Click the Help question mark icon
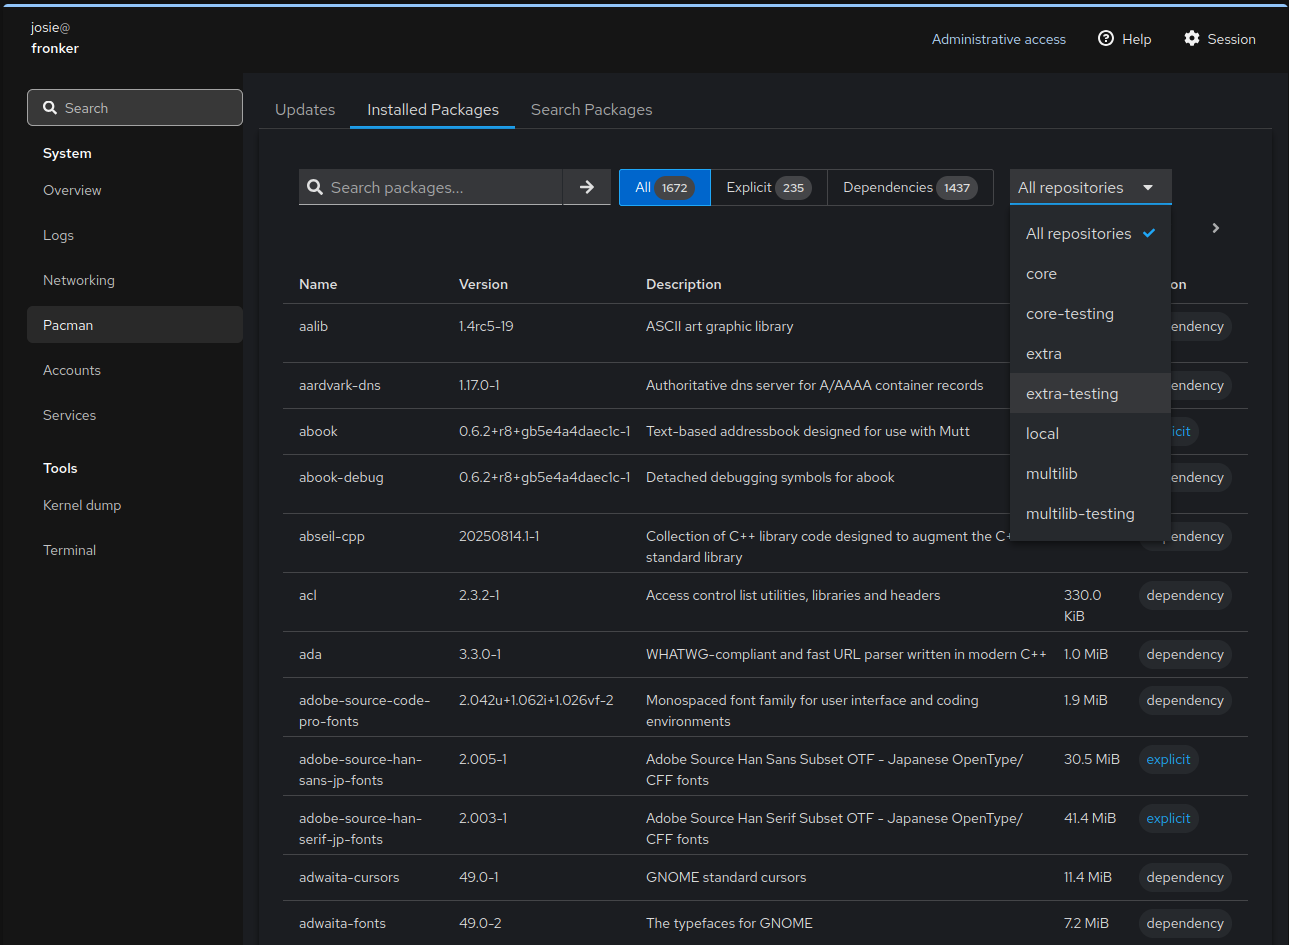1289x945 pixels. pos(1106,39)
